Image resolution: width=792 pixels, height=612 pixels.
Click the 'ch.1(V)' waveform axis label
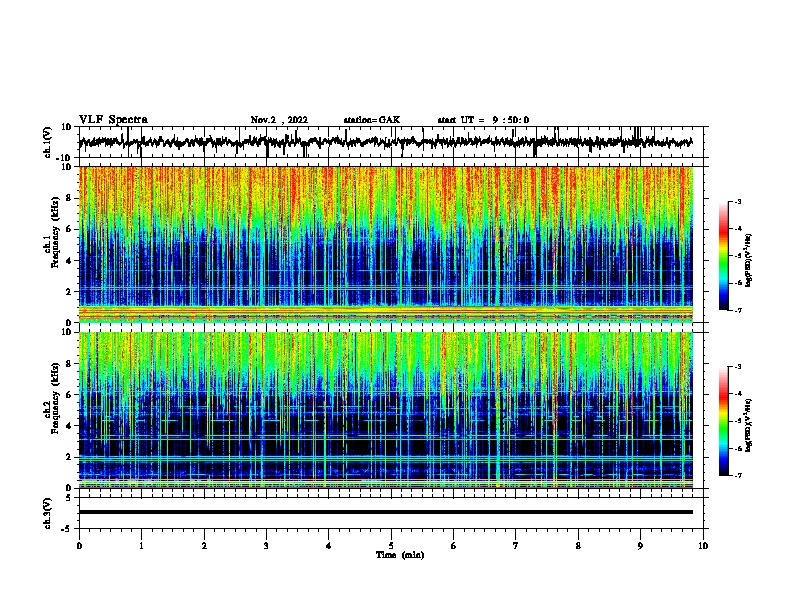point(48,142)
